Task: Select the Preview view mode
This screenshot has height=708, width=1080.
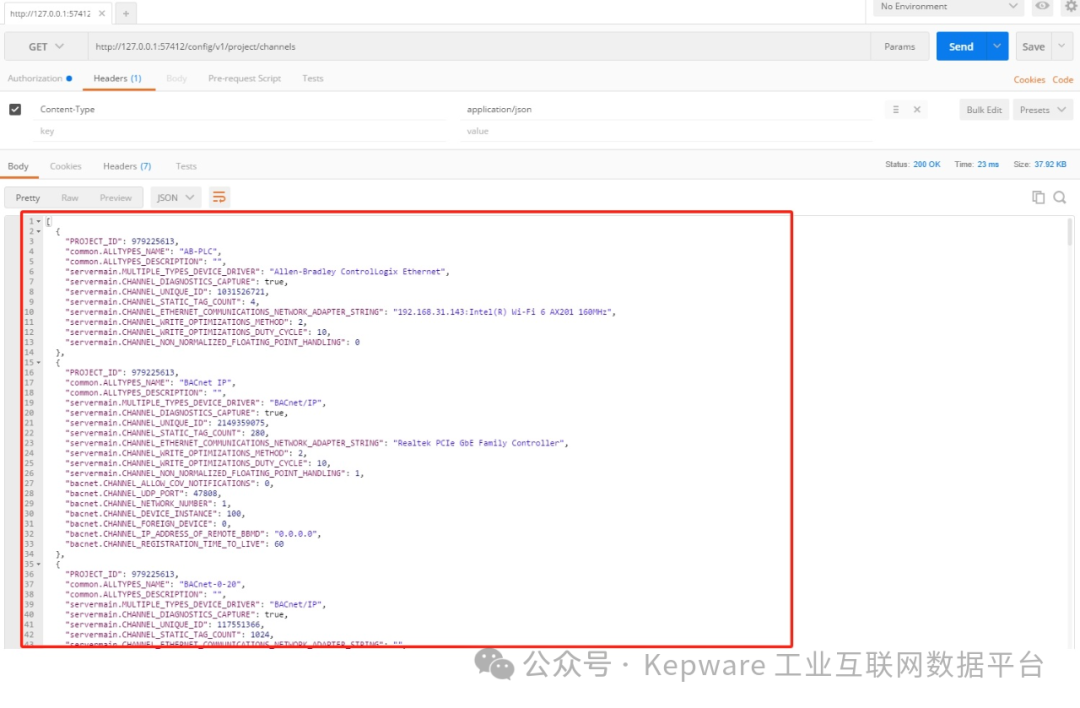Action: (115, 198)
